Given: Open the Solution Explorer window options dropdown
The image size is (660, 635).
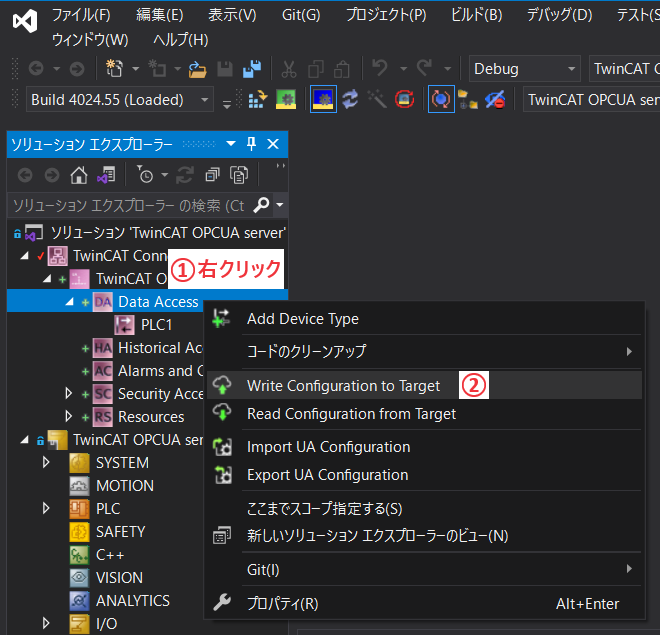Looking at the screenshot, I should click(231, 144).
